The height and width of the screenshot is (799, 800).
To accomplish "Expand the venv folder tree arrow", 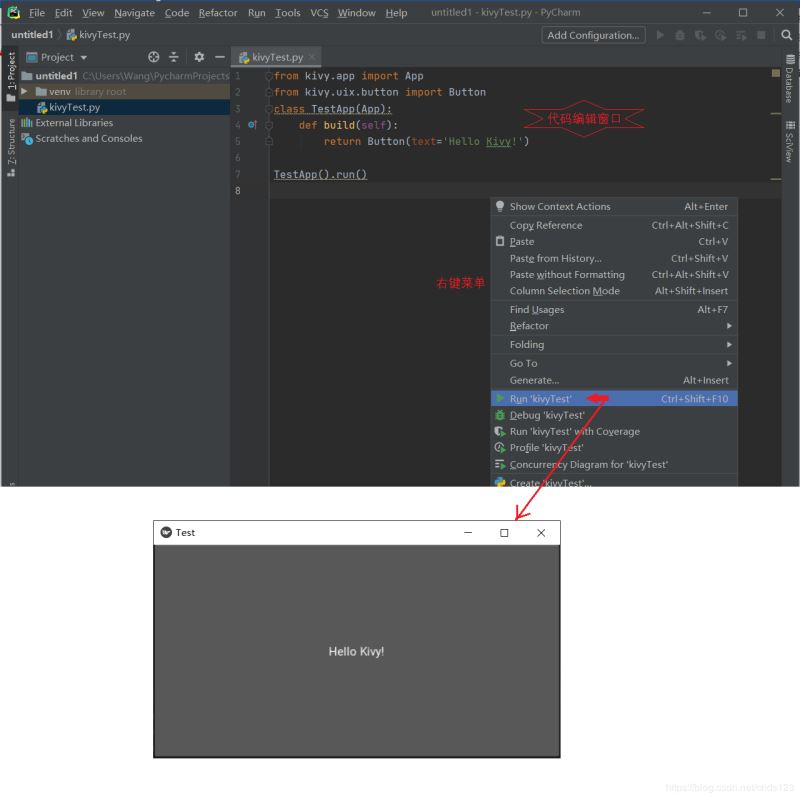I will tap(24, 91).
